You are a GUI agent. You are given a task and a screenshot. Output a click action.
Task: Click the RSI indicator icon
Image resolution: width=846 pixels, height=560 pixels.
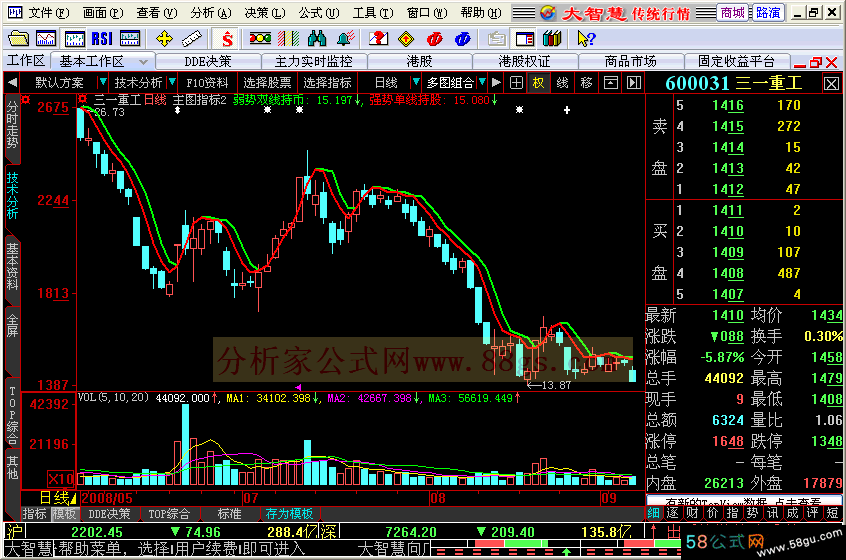[x=101, y=39]
